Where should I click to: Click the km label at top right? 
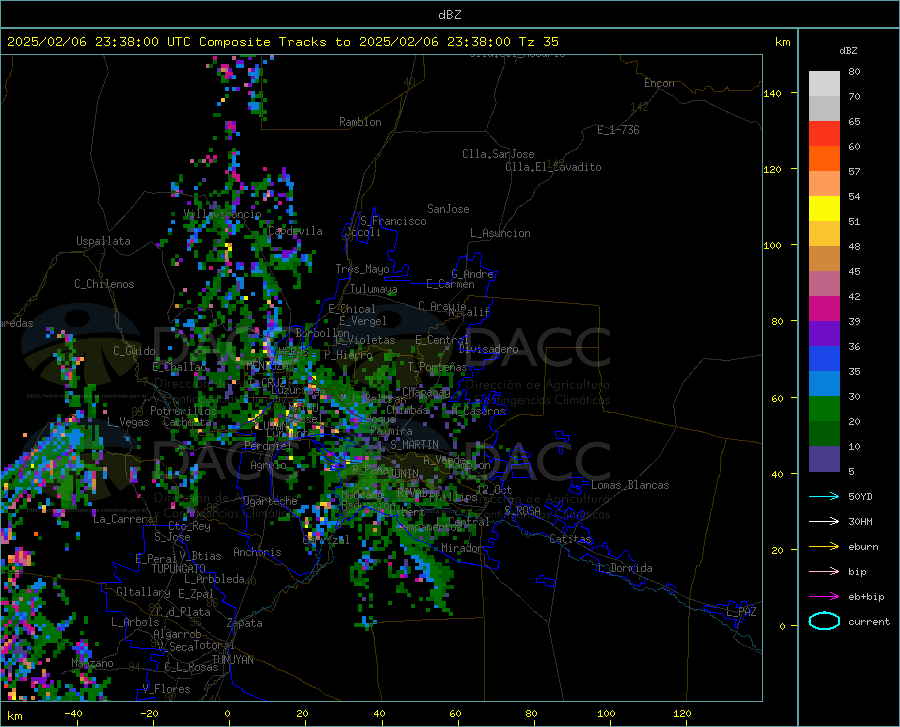[x=782, y=42]
